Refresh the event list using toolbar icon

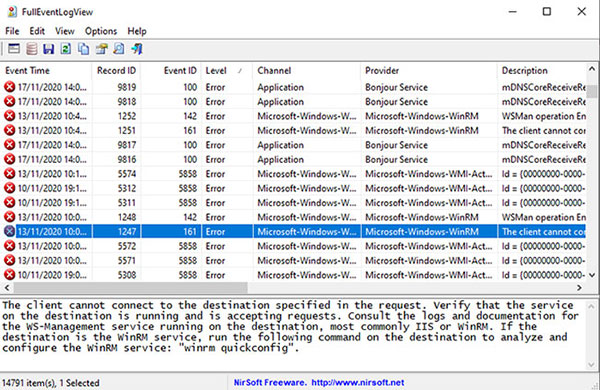click(x=66, y=49)
